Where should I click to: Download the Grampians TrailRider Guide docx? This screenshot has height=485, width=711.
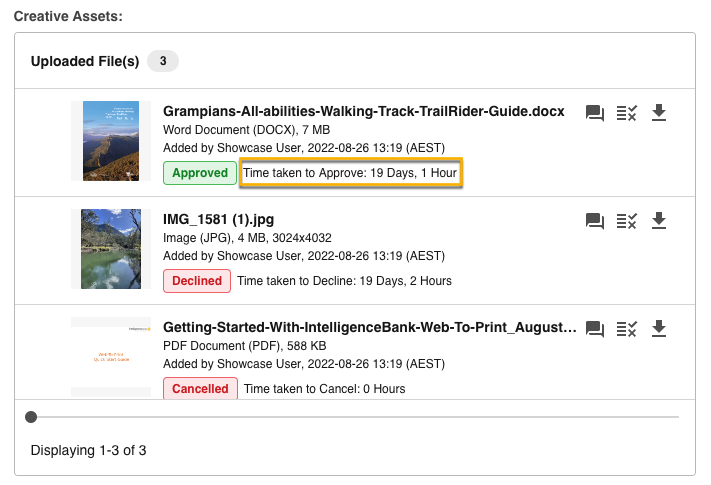click(658, 112)
